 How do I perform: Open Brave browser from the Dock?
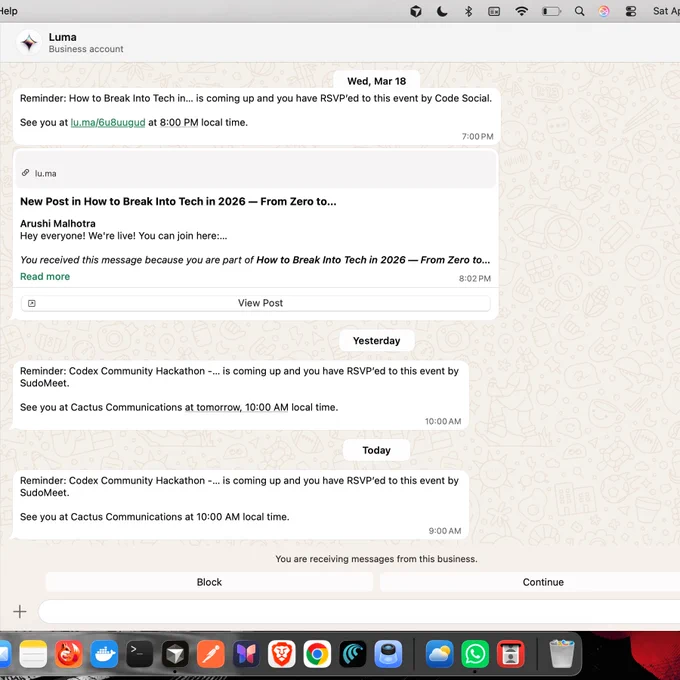(281, 654)
